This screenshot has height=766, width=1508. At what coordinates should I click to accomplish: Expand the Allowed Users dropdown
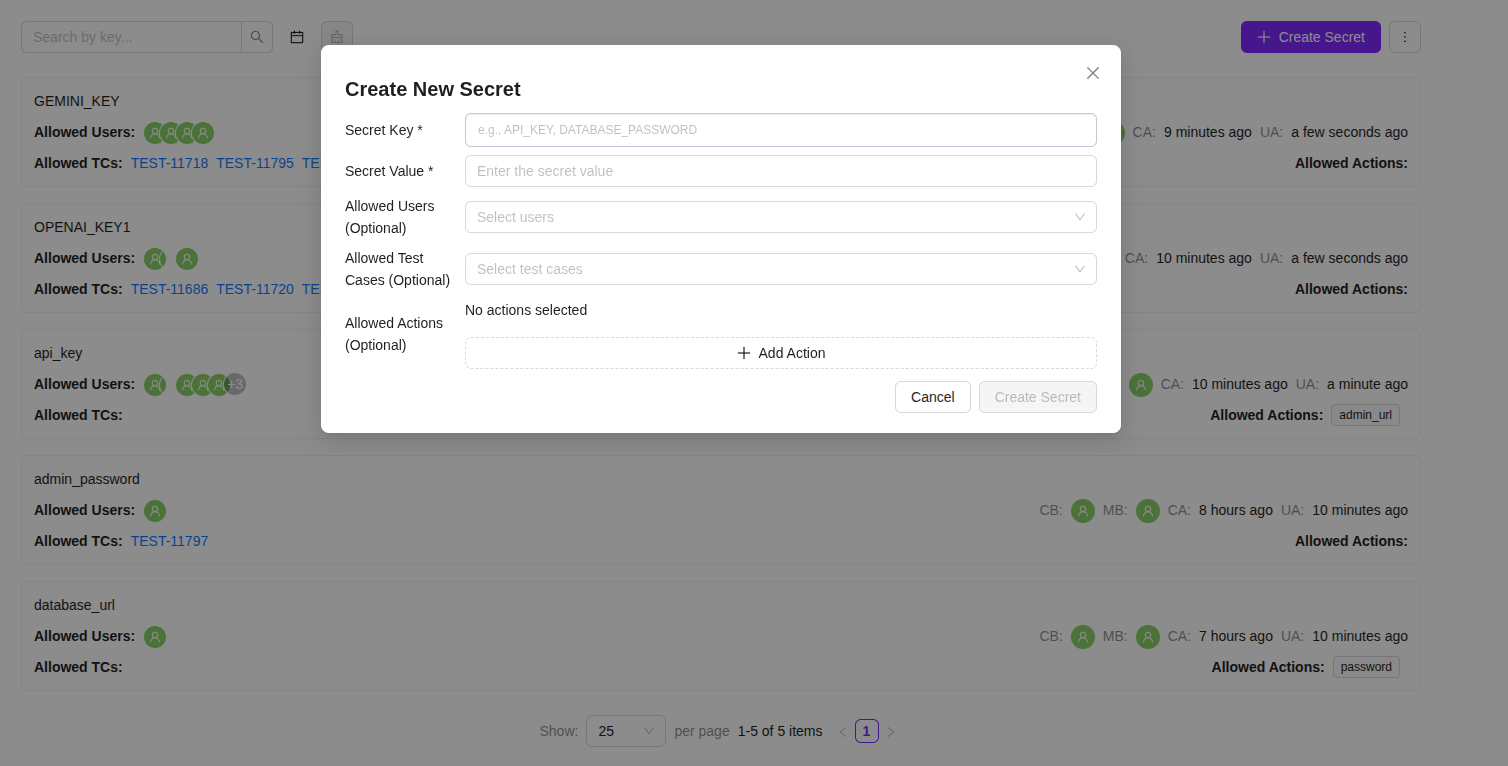pyautogui.click(x=780, y=217)
